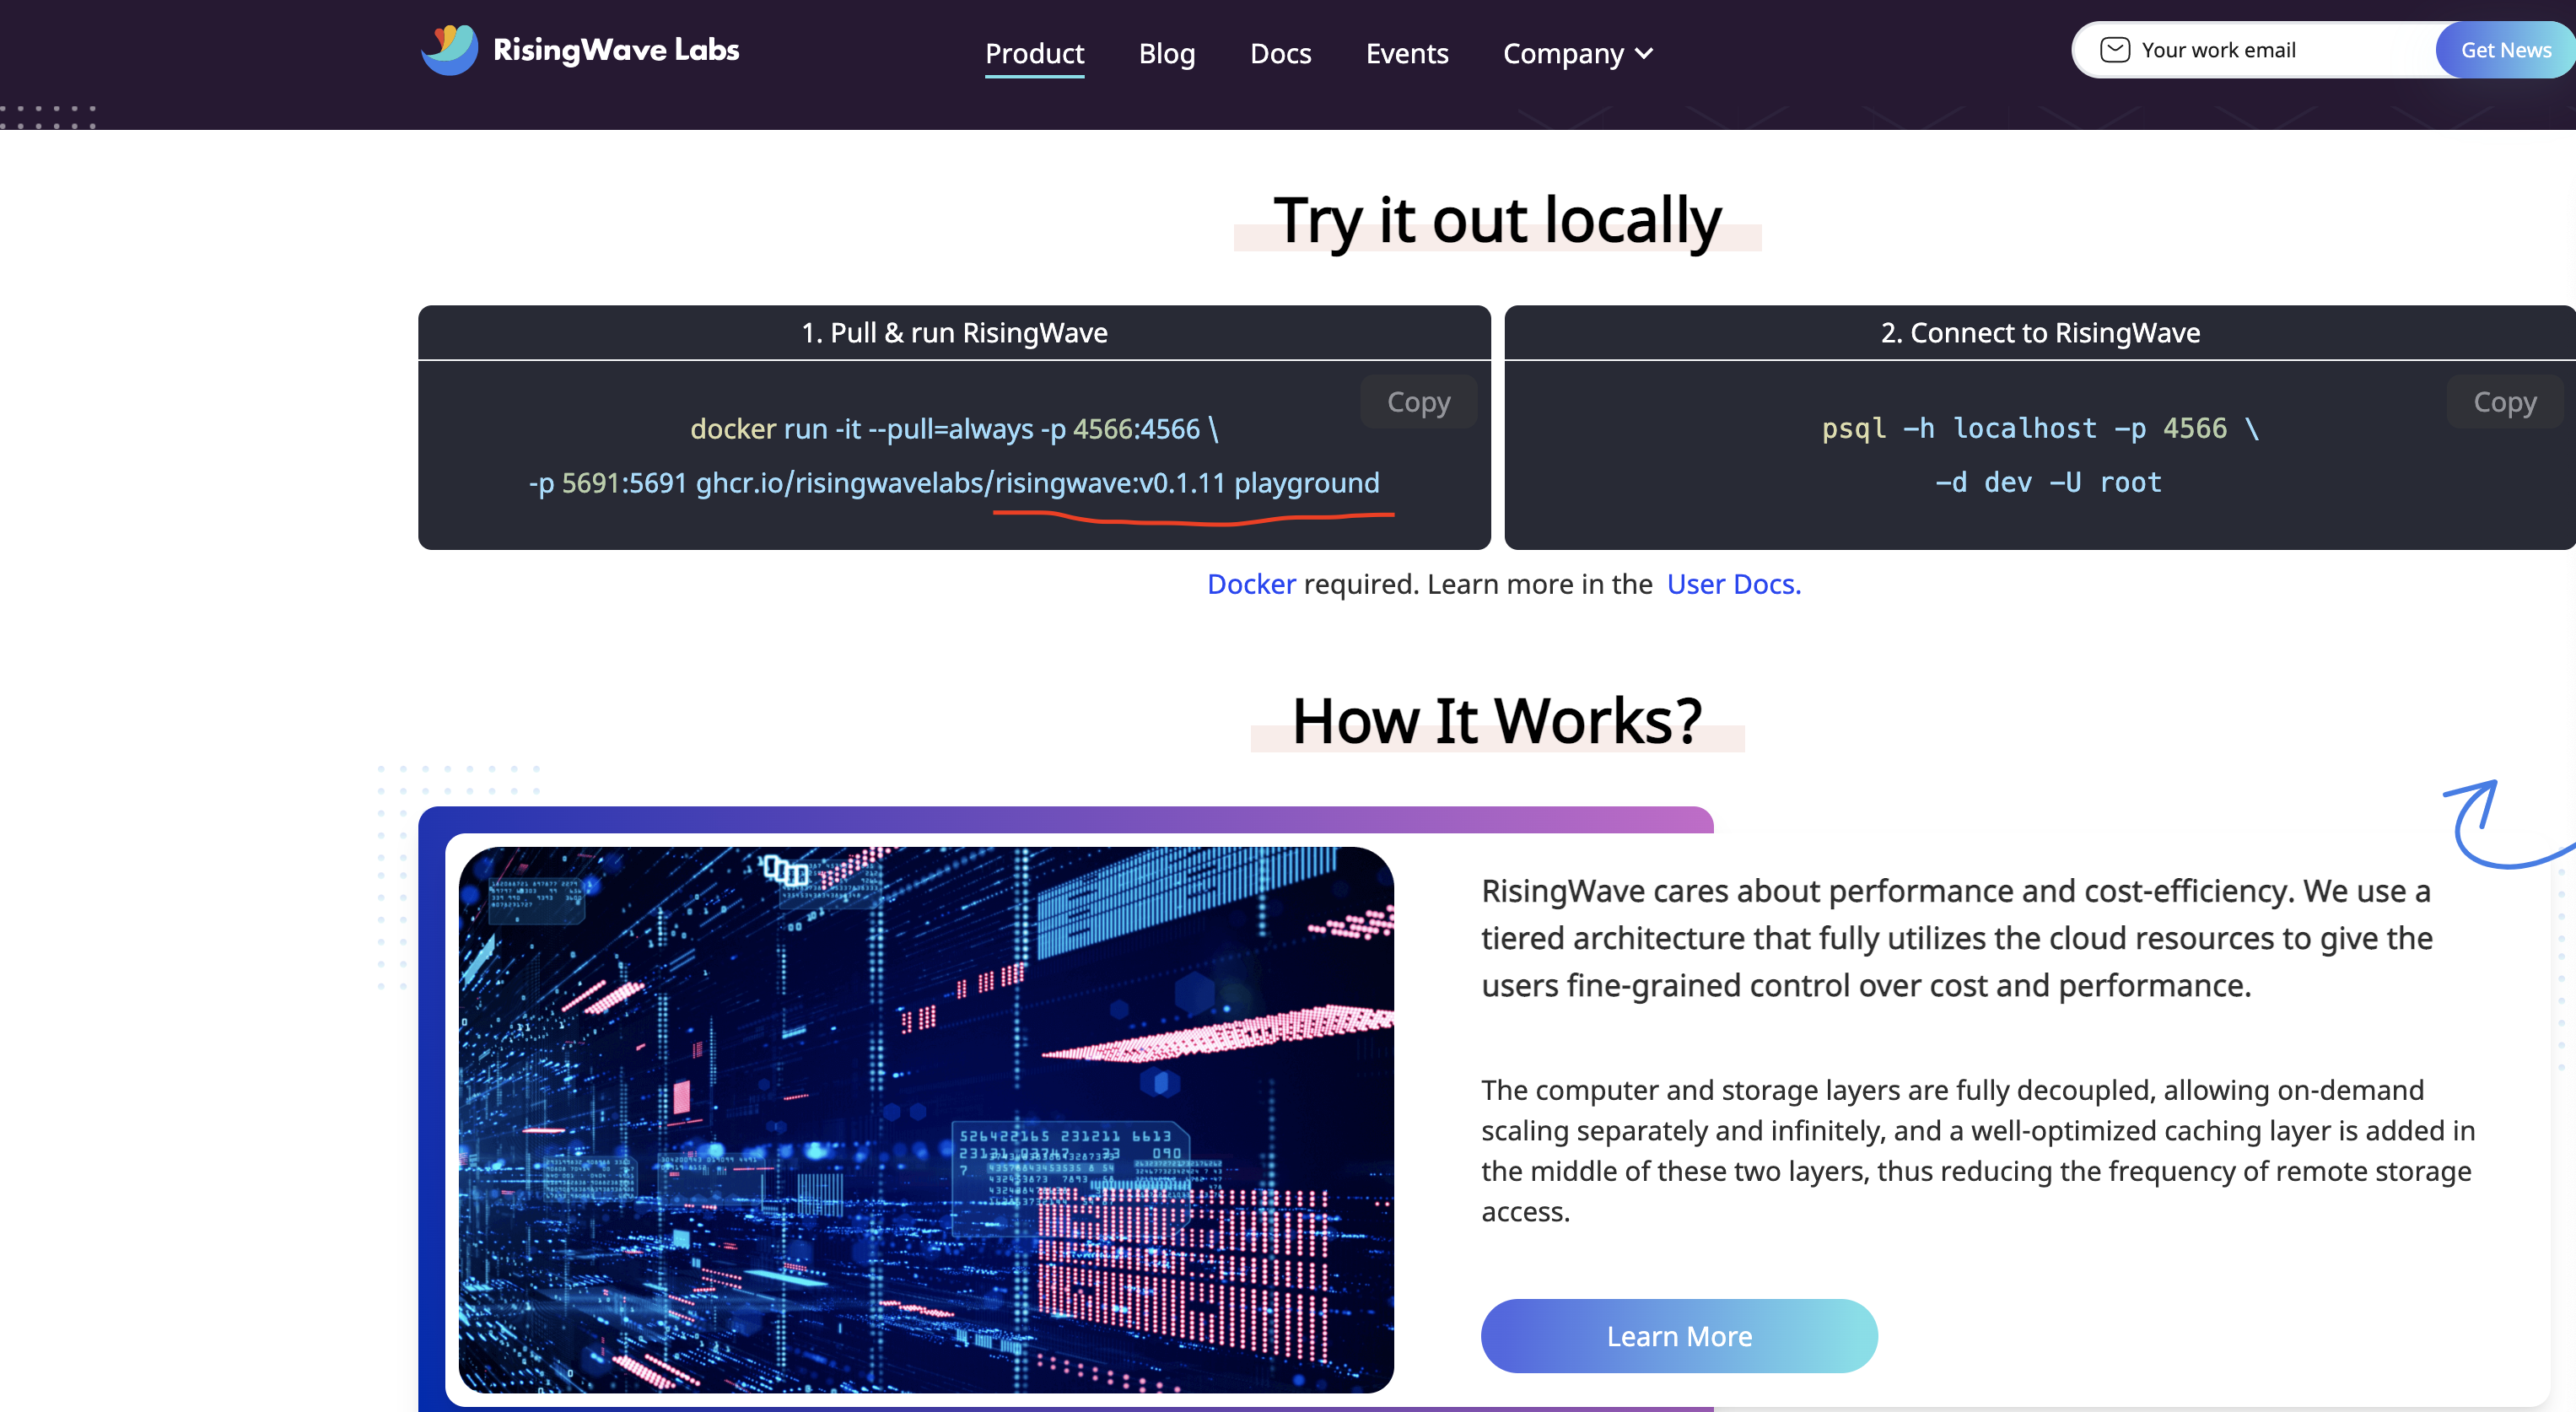Click the Learn More button
Viewport: 2576px width, 1412px height.
click(x=1679, y=1335)
